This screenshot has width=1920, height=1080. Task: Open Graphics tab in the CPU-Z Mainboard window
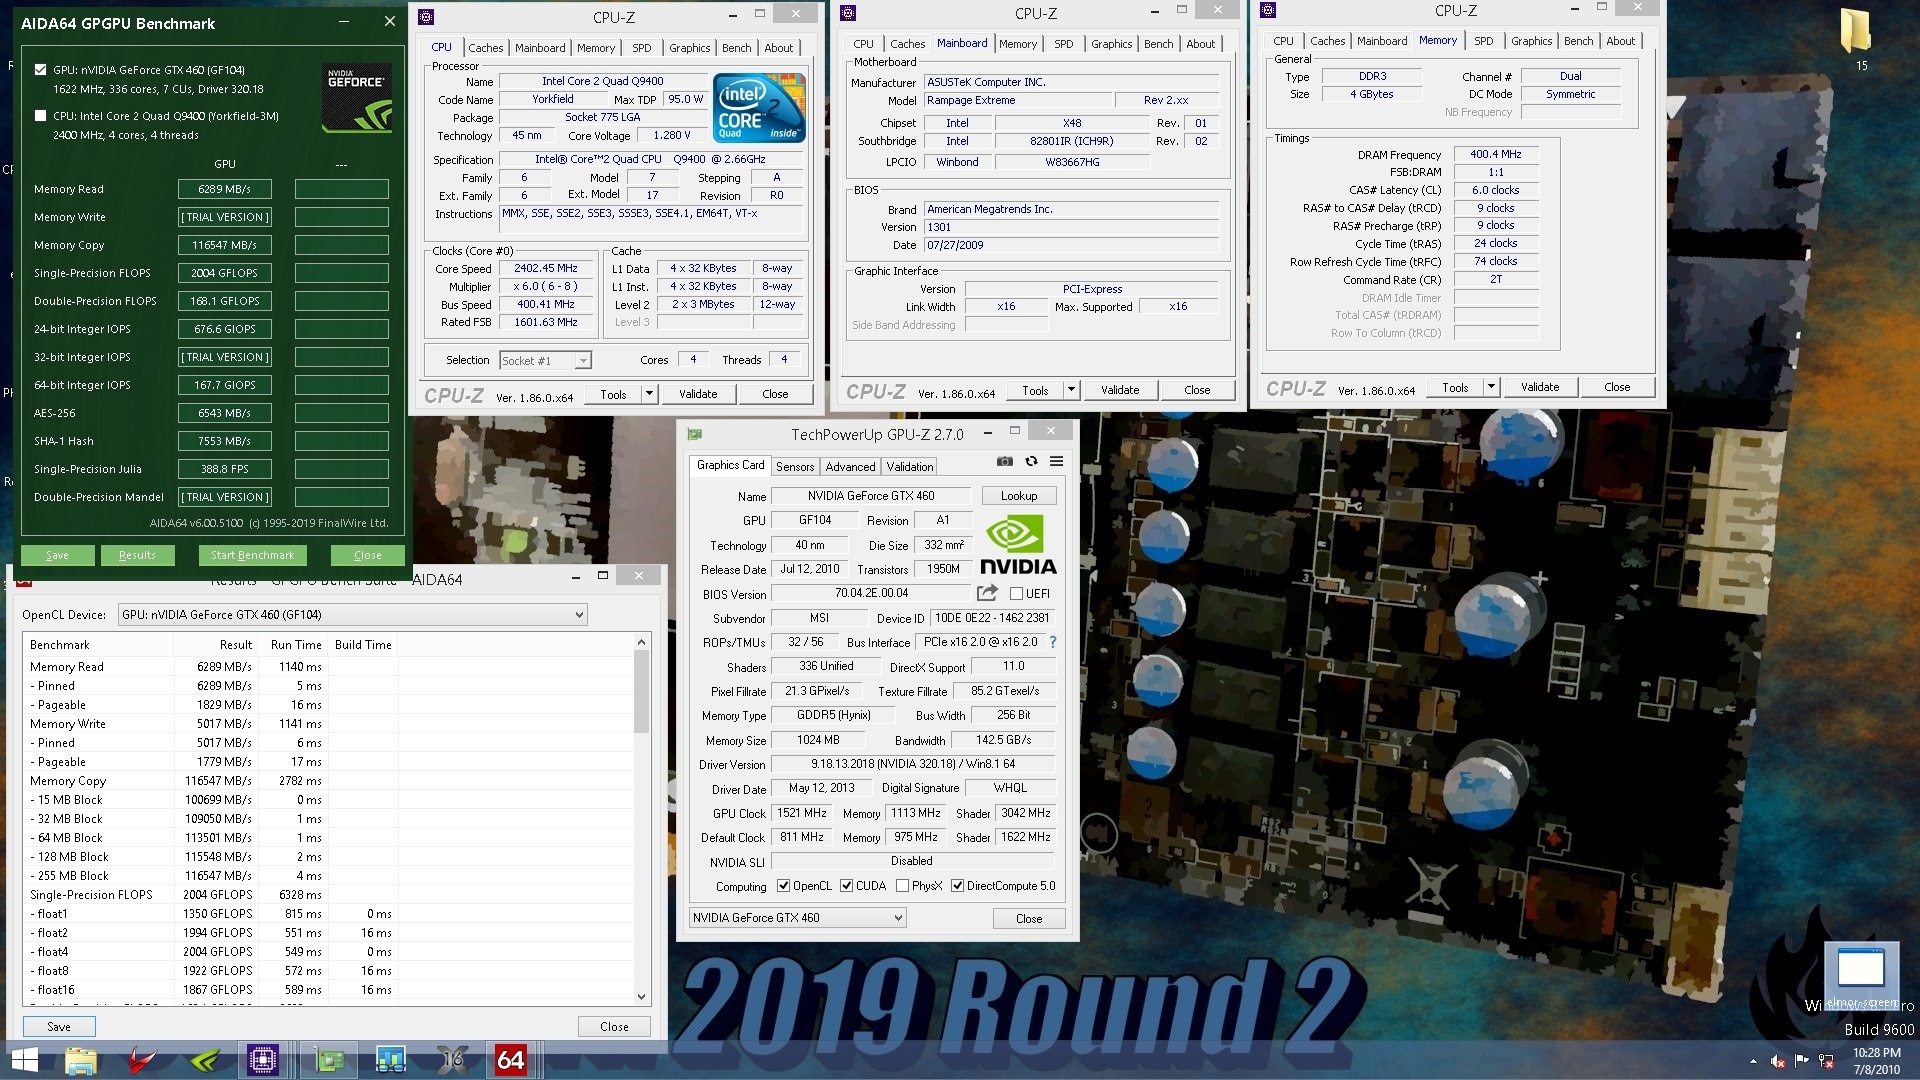(x=1111, y=44)
